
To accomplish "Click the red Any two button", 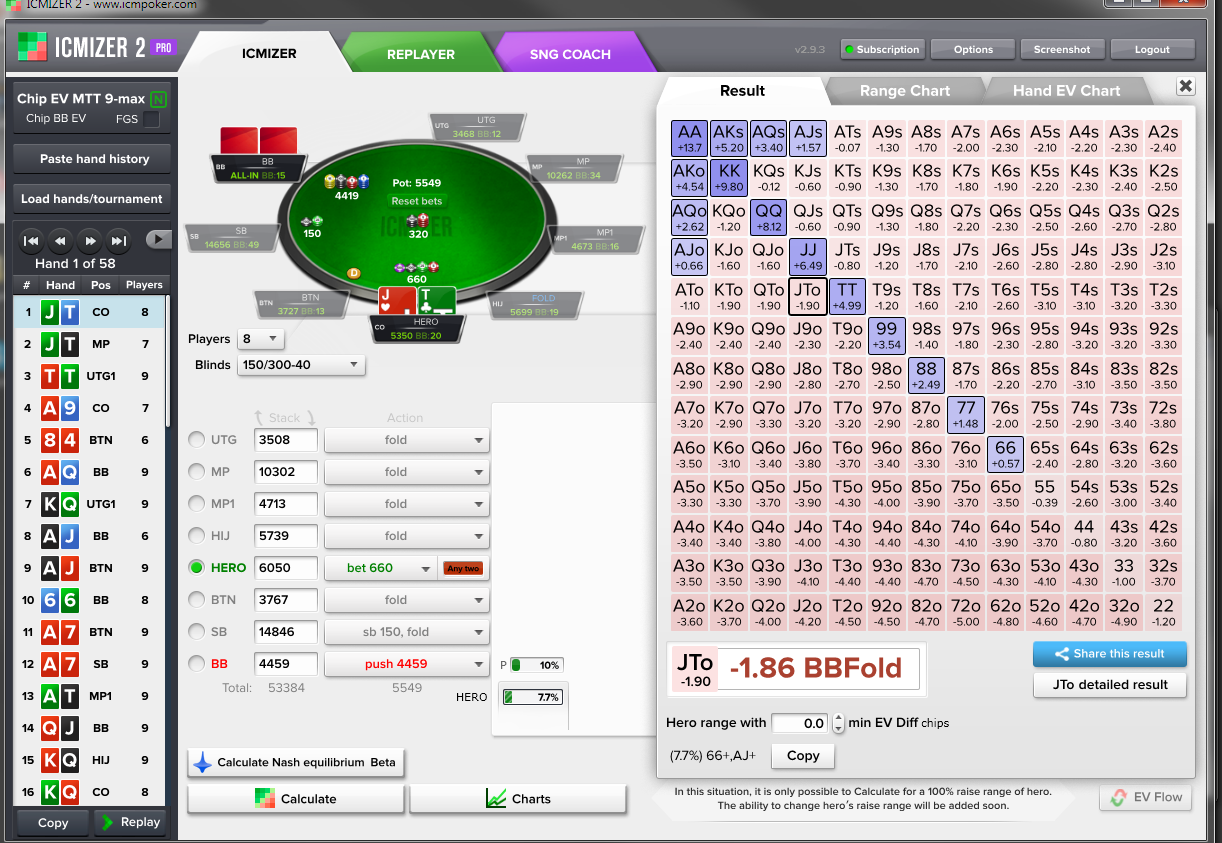I will (x=463, y=568).
